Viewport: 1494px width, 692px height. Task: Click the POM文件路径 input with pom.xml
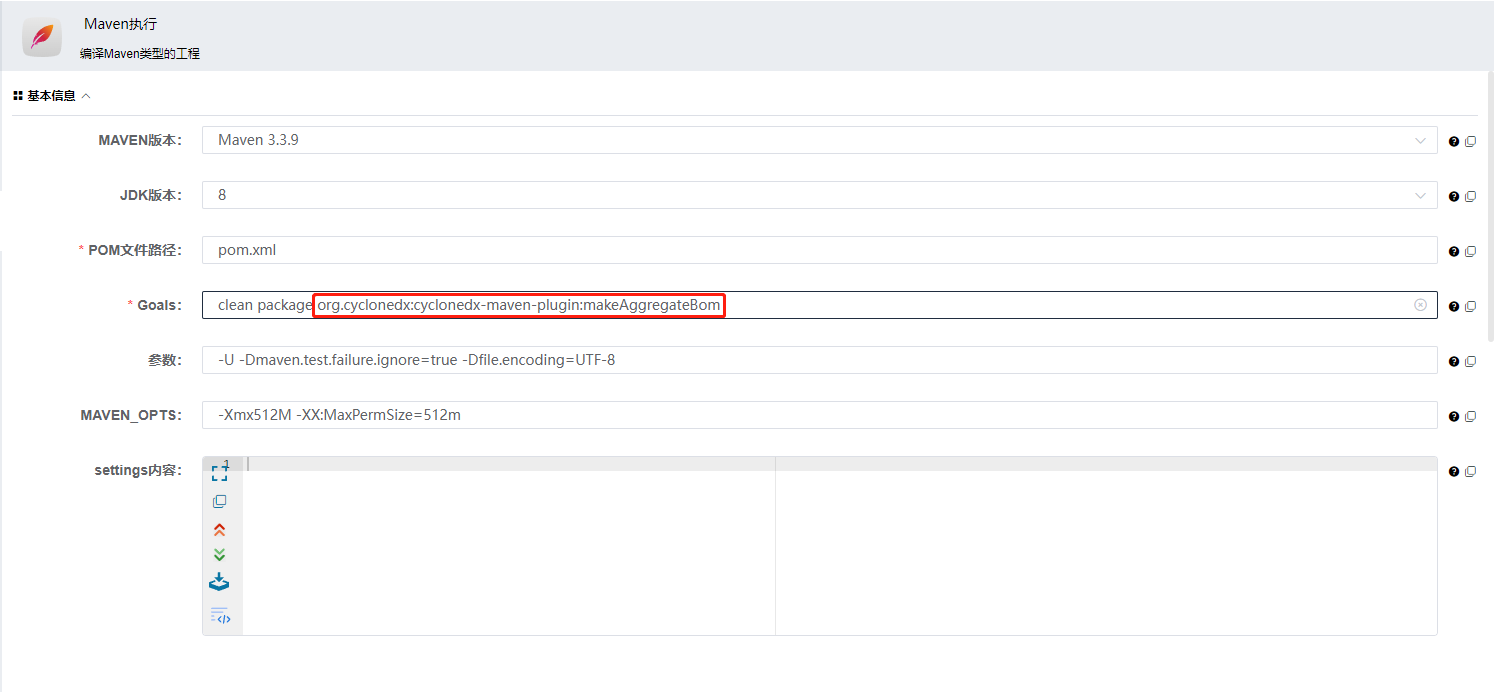(x=819, y=250)
